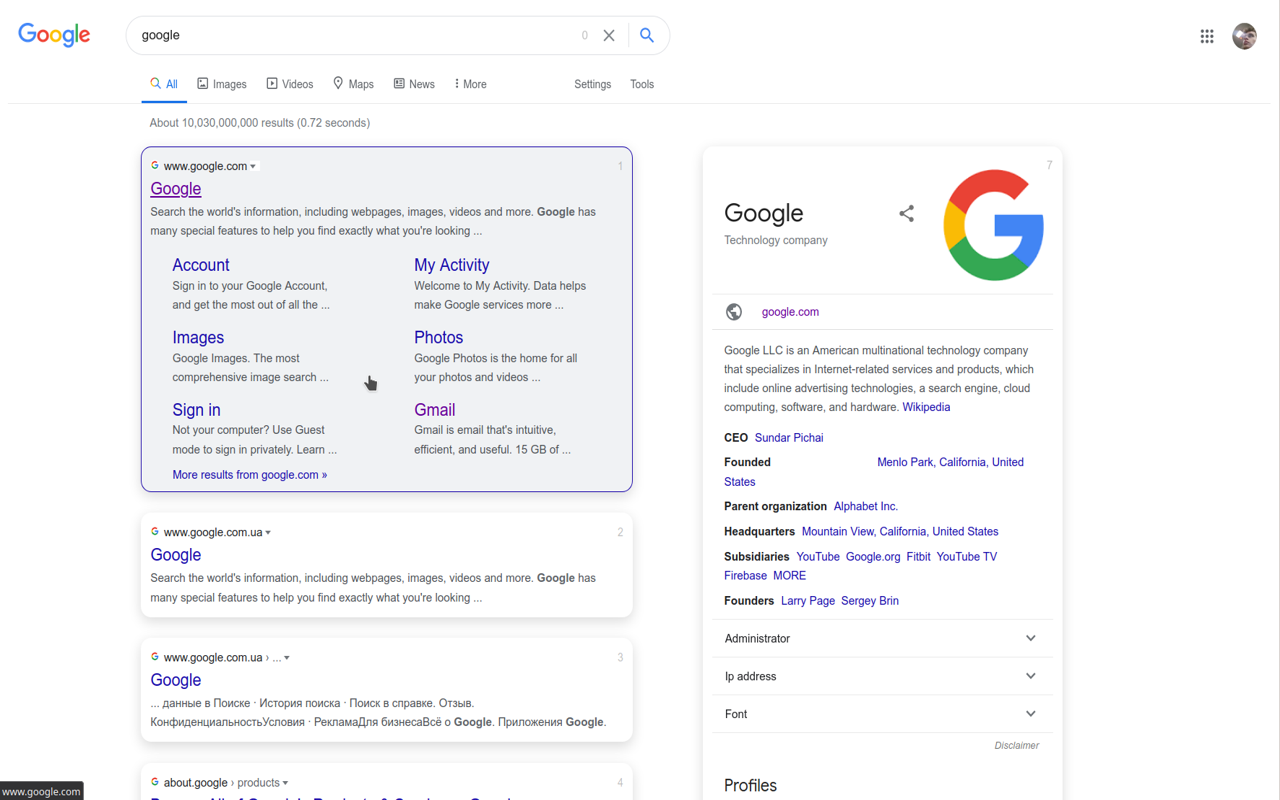This screenshot has height=800, width=1280.
Task: Open the Gmail sitelink
Action: point(435,410)
